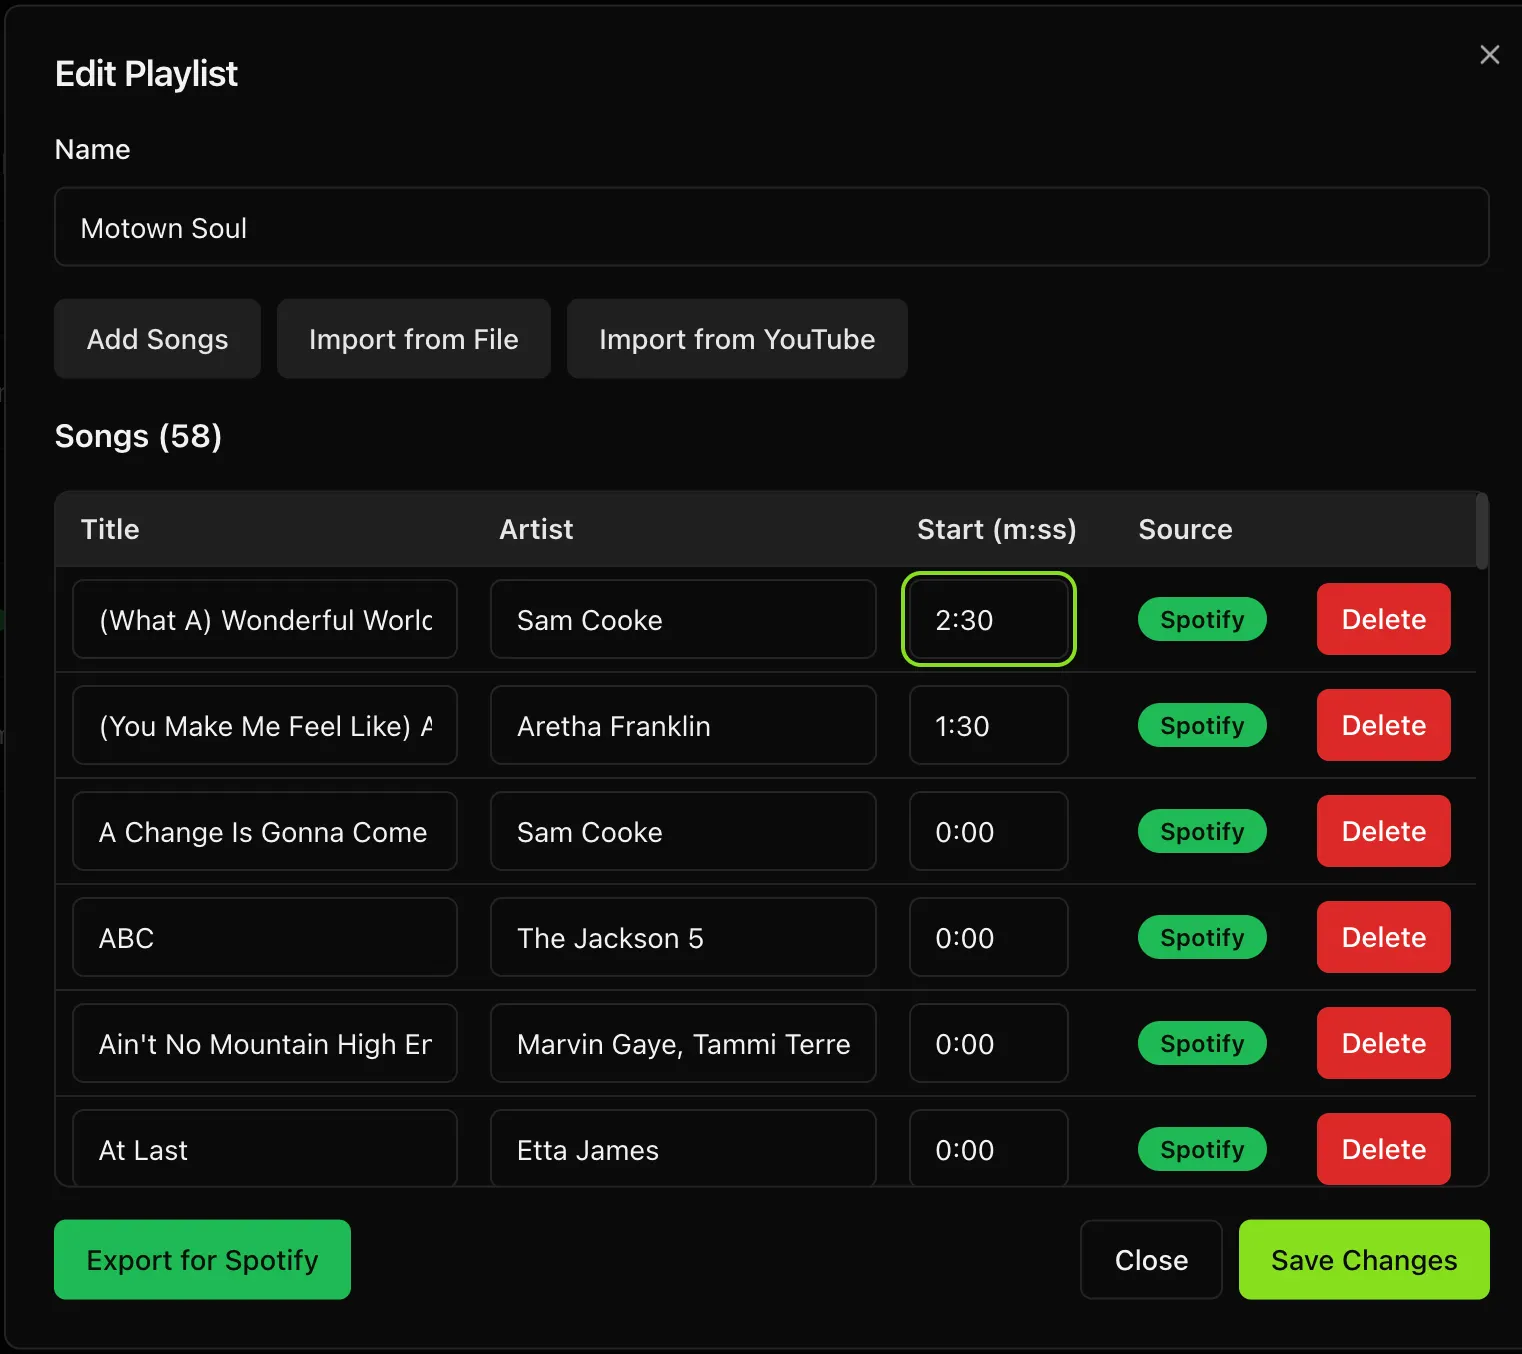Screen dimensions: 1522x1354
Task: Edit the Ain't No Mountain High title field
Action: 265,1043
